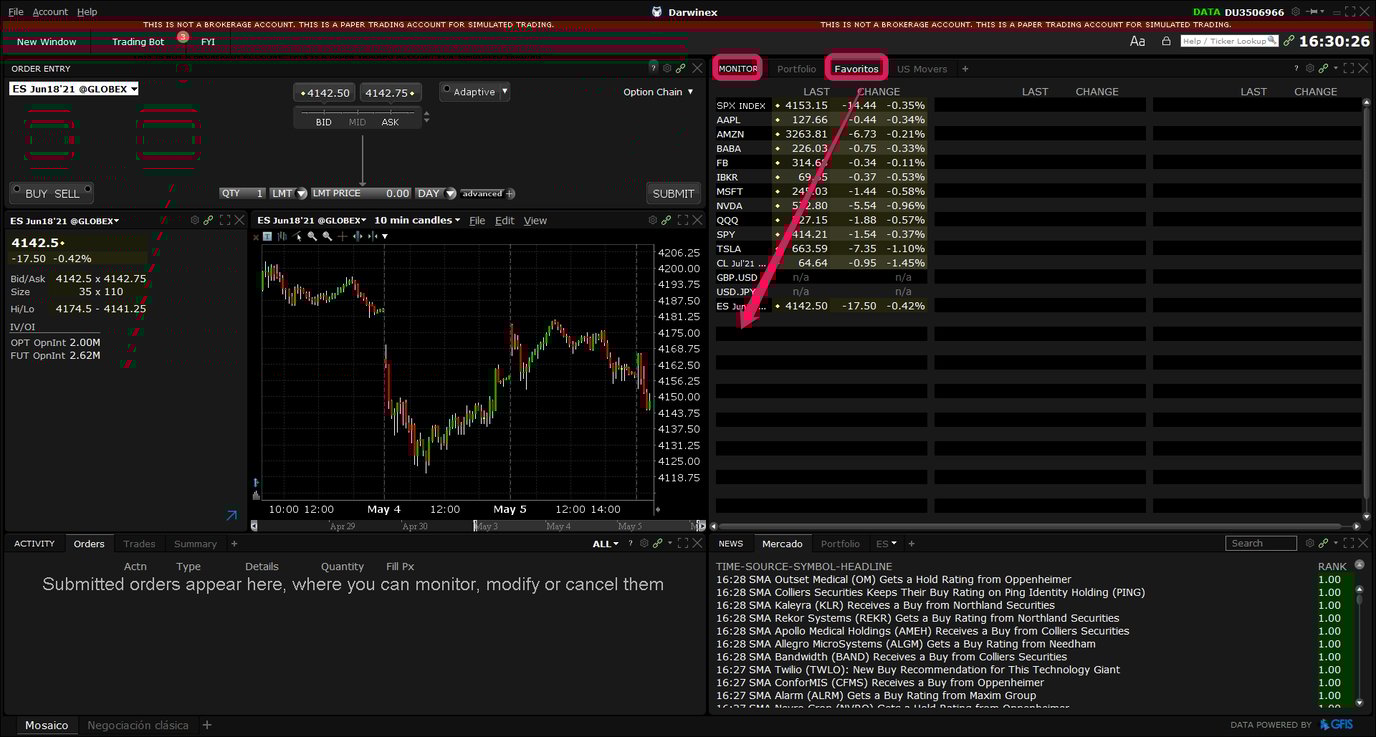Viewport: 1376px width, 737px height.
Task: Open the Order Entry help question mark
Action: point(654,68)
